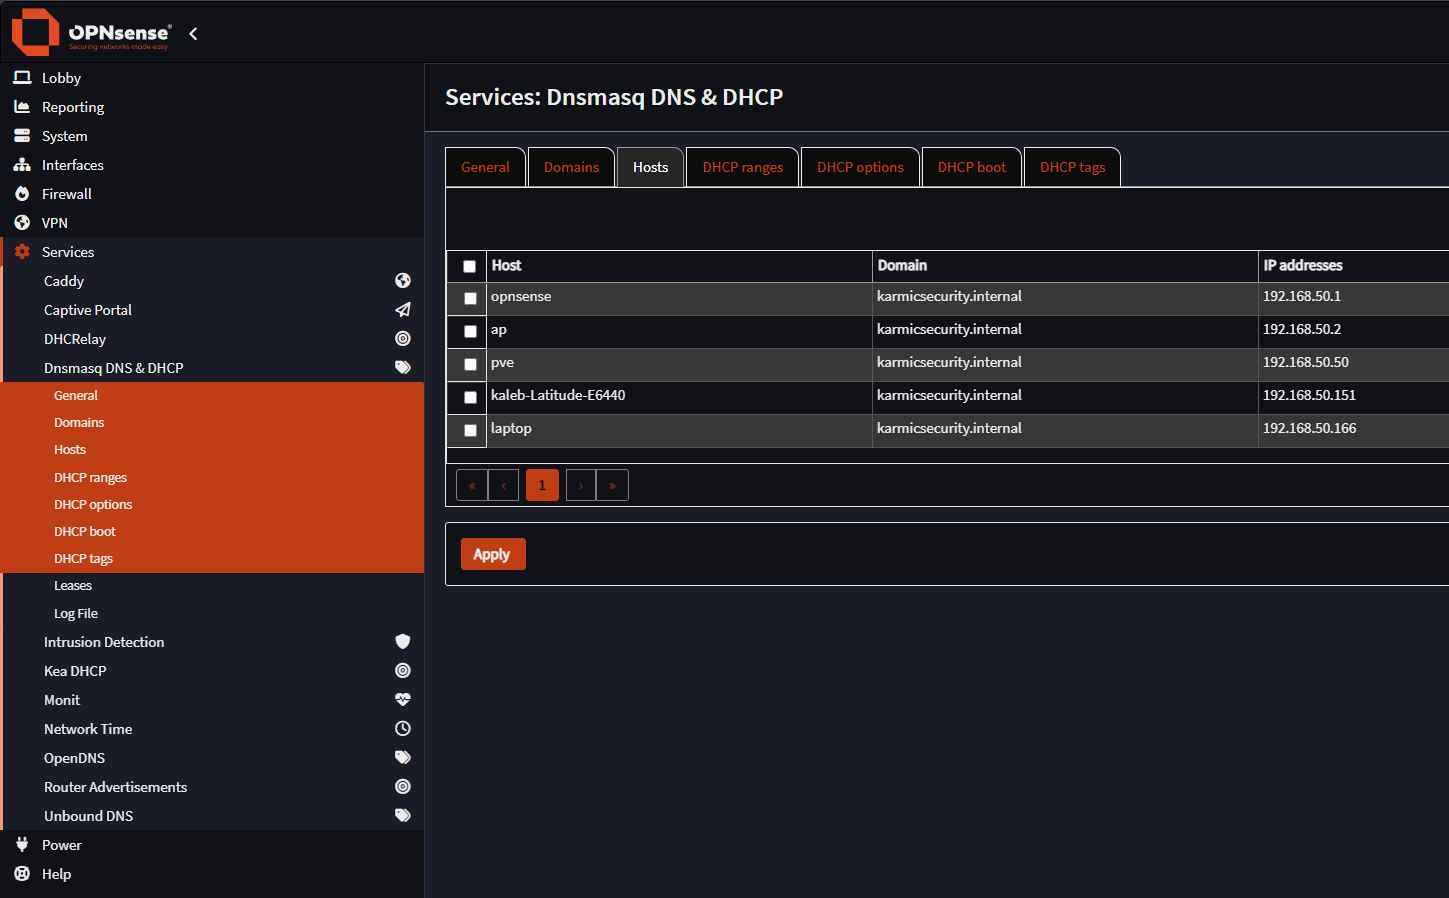Screen dimensions: 1449x898
Task: Click the Unbound DNS tags icon
Action: tap(403, 815)
